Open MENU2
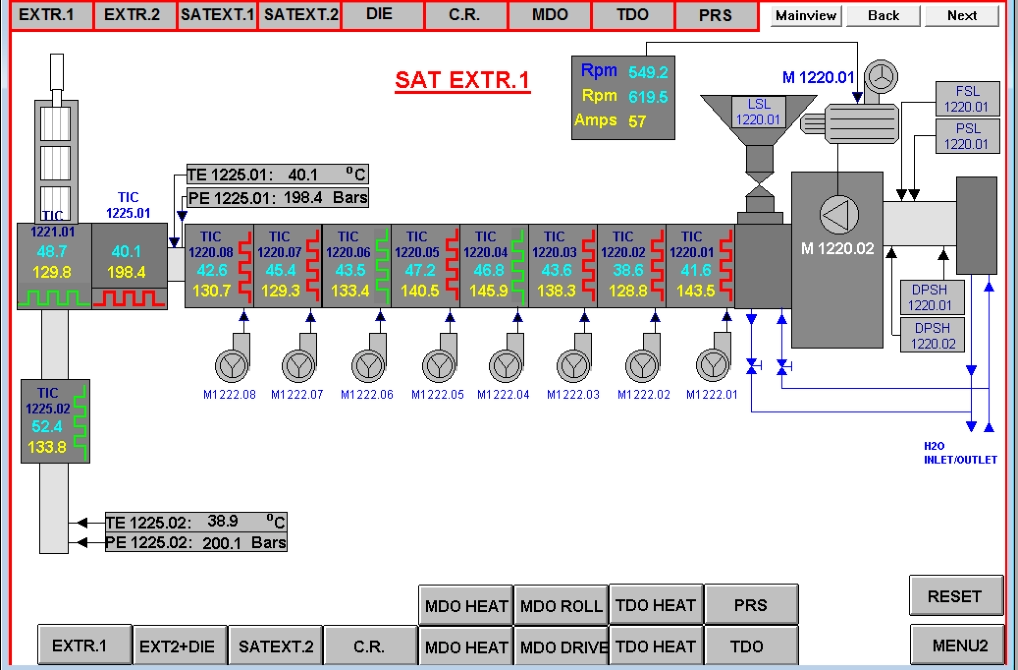Viewport: 1018px width, 670px height. 956,645
